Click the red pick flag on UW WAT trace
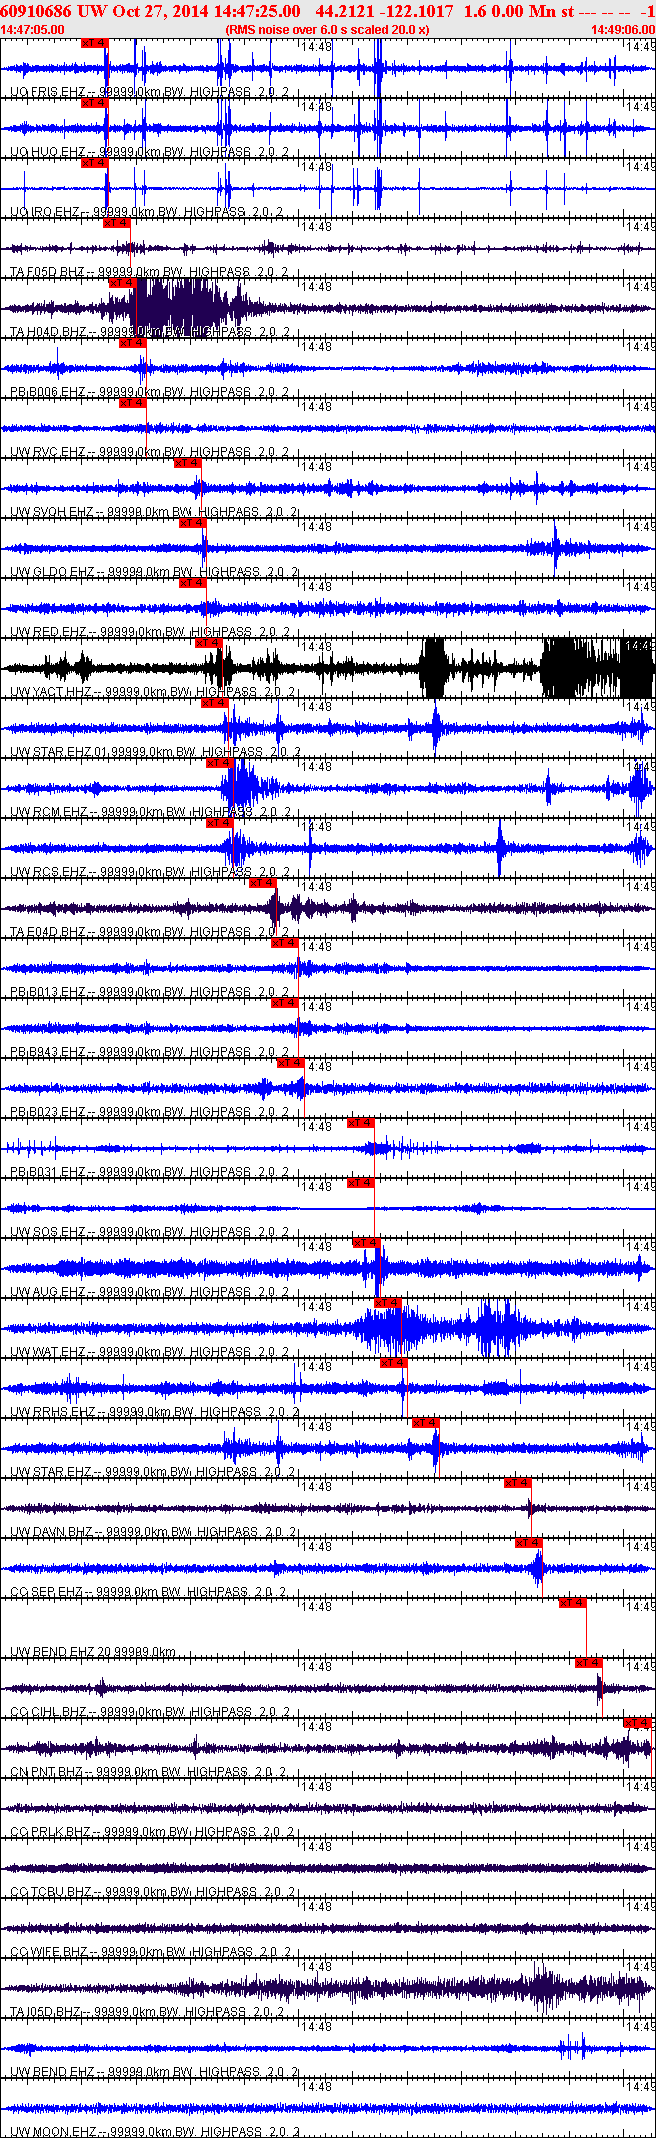 387,1302
